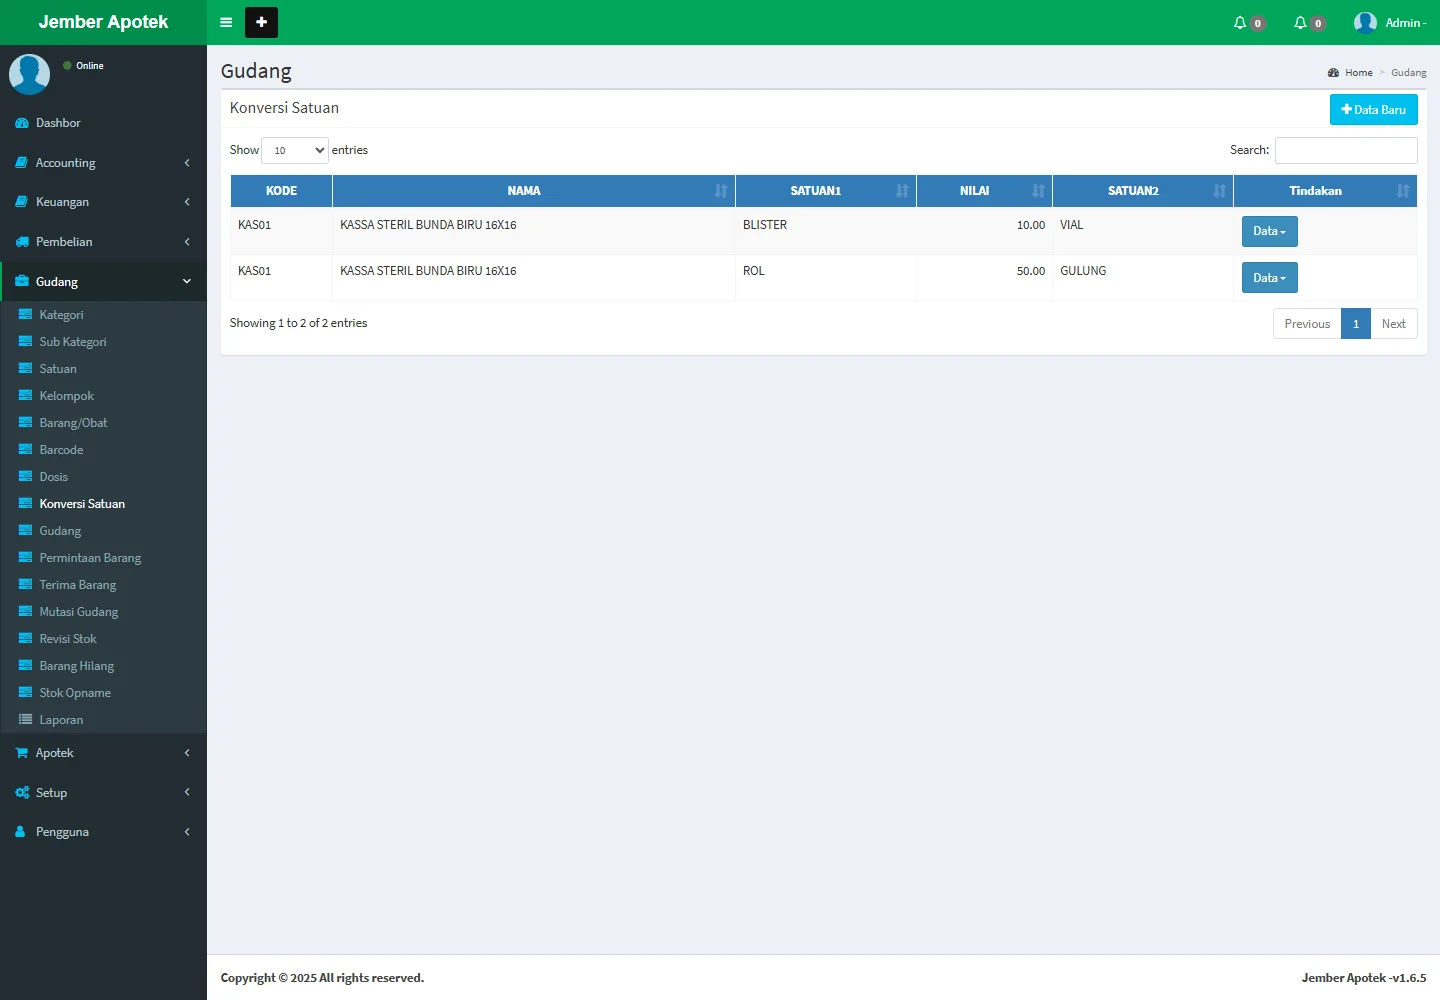Click into the Search input field
The height and width of the screenshot is (1000, 1440).
(x=1345, y=150)
